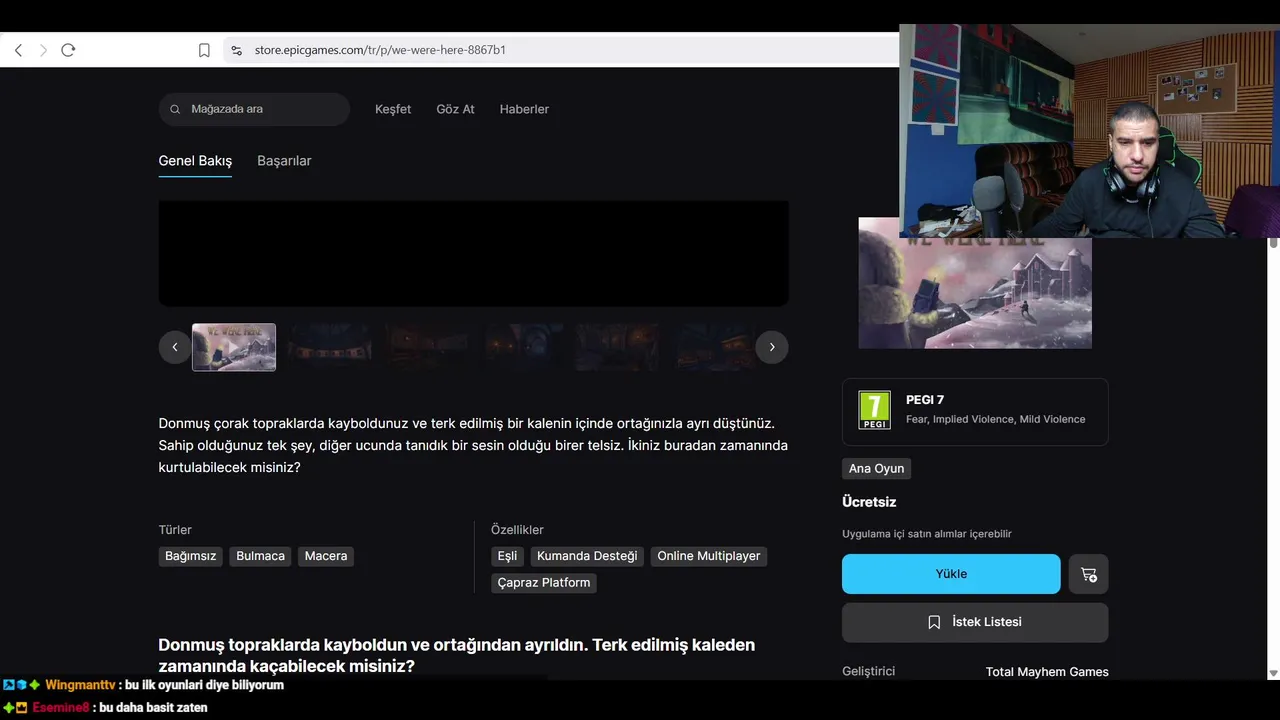Click the browser forward arrow
Screen dimensions: 1280x720
pos(43,50)
